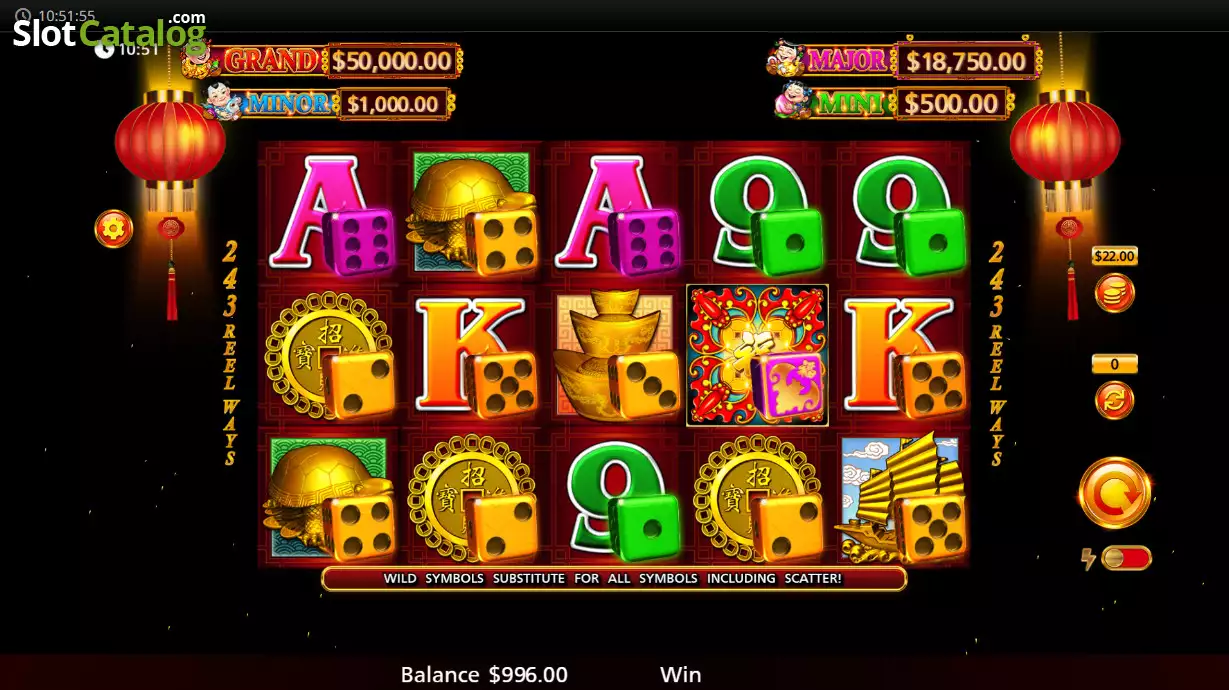Click the large spin button

1115,493
